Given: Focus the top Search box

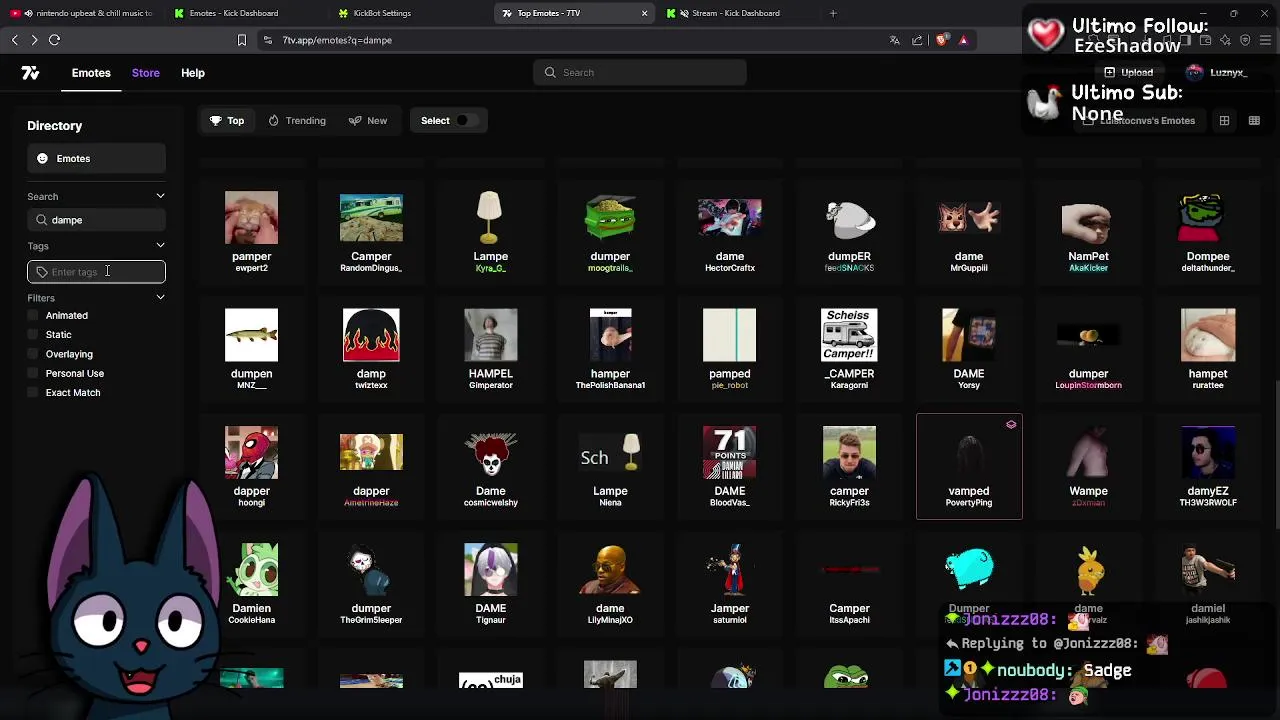Looking at the screenshot, I should pyautogui.click(x=640, y=73).
